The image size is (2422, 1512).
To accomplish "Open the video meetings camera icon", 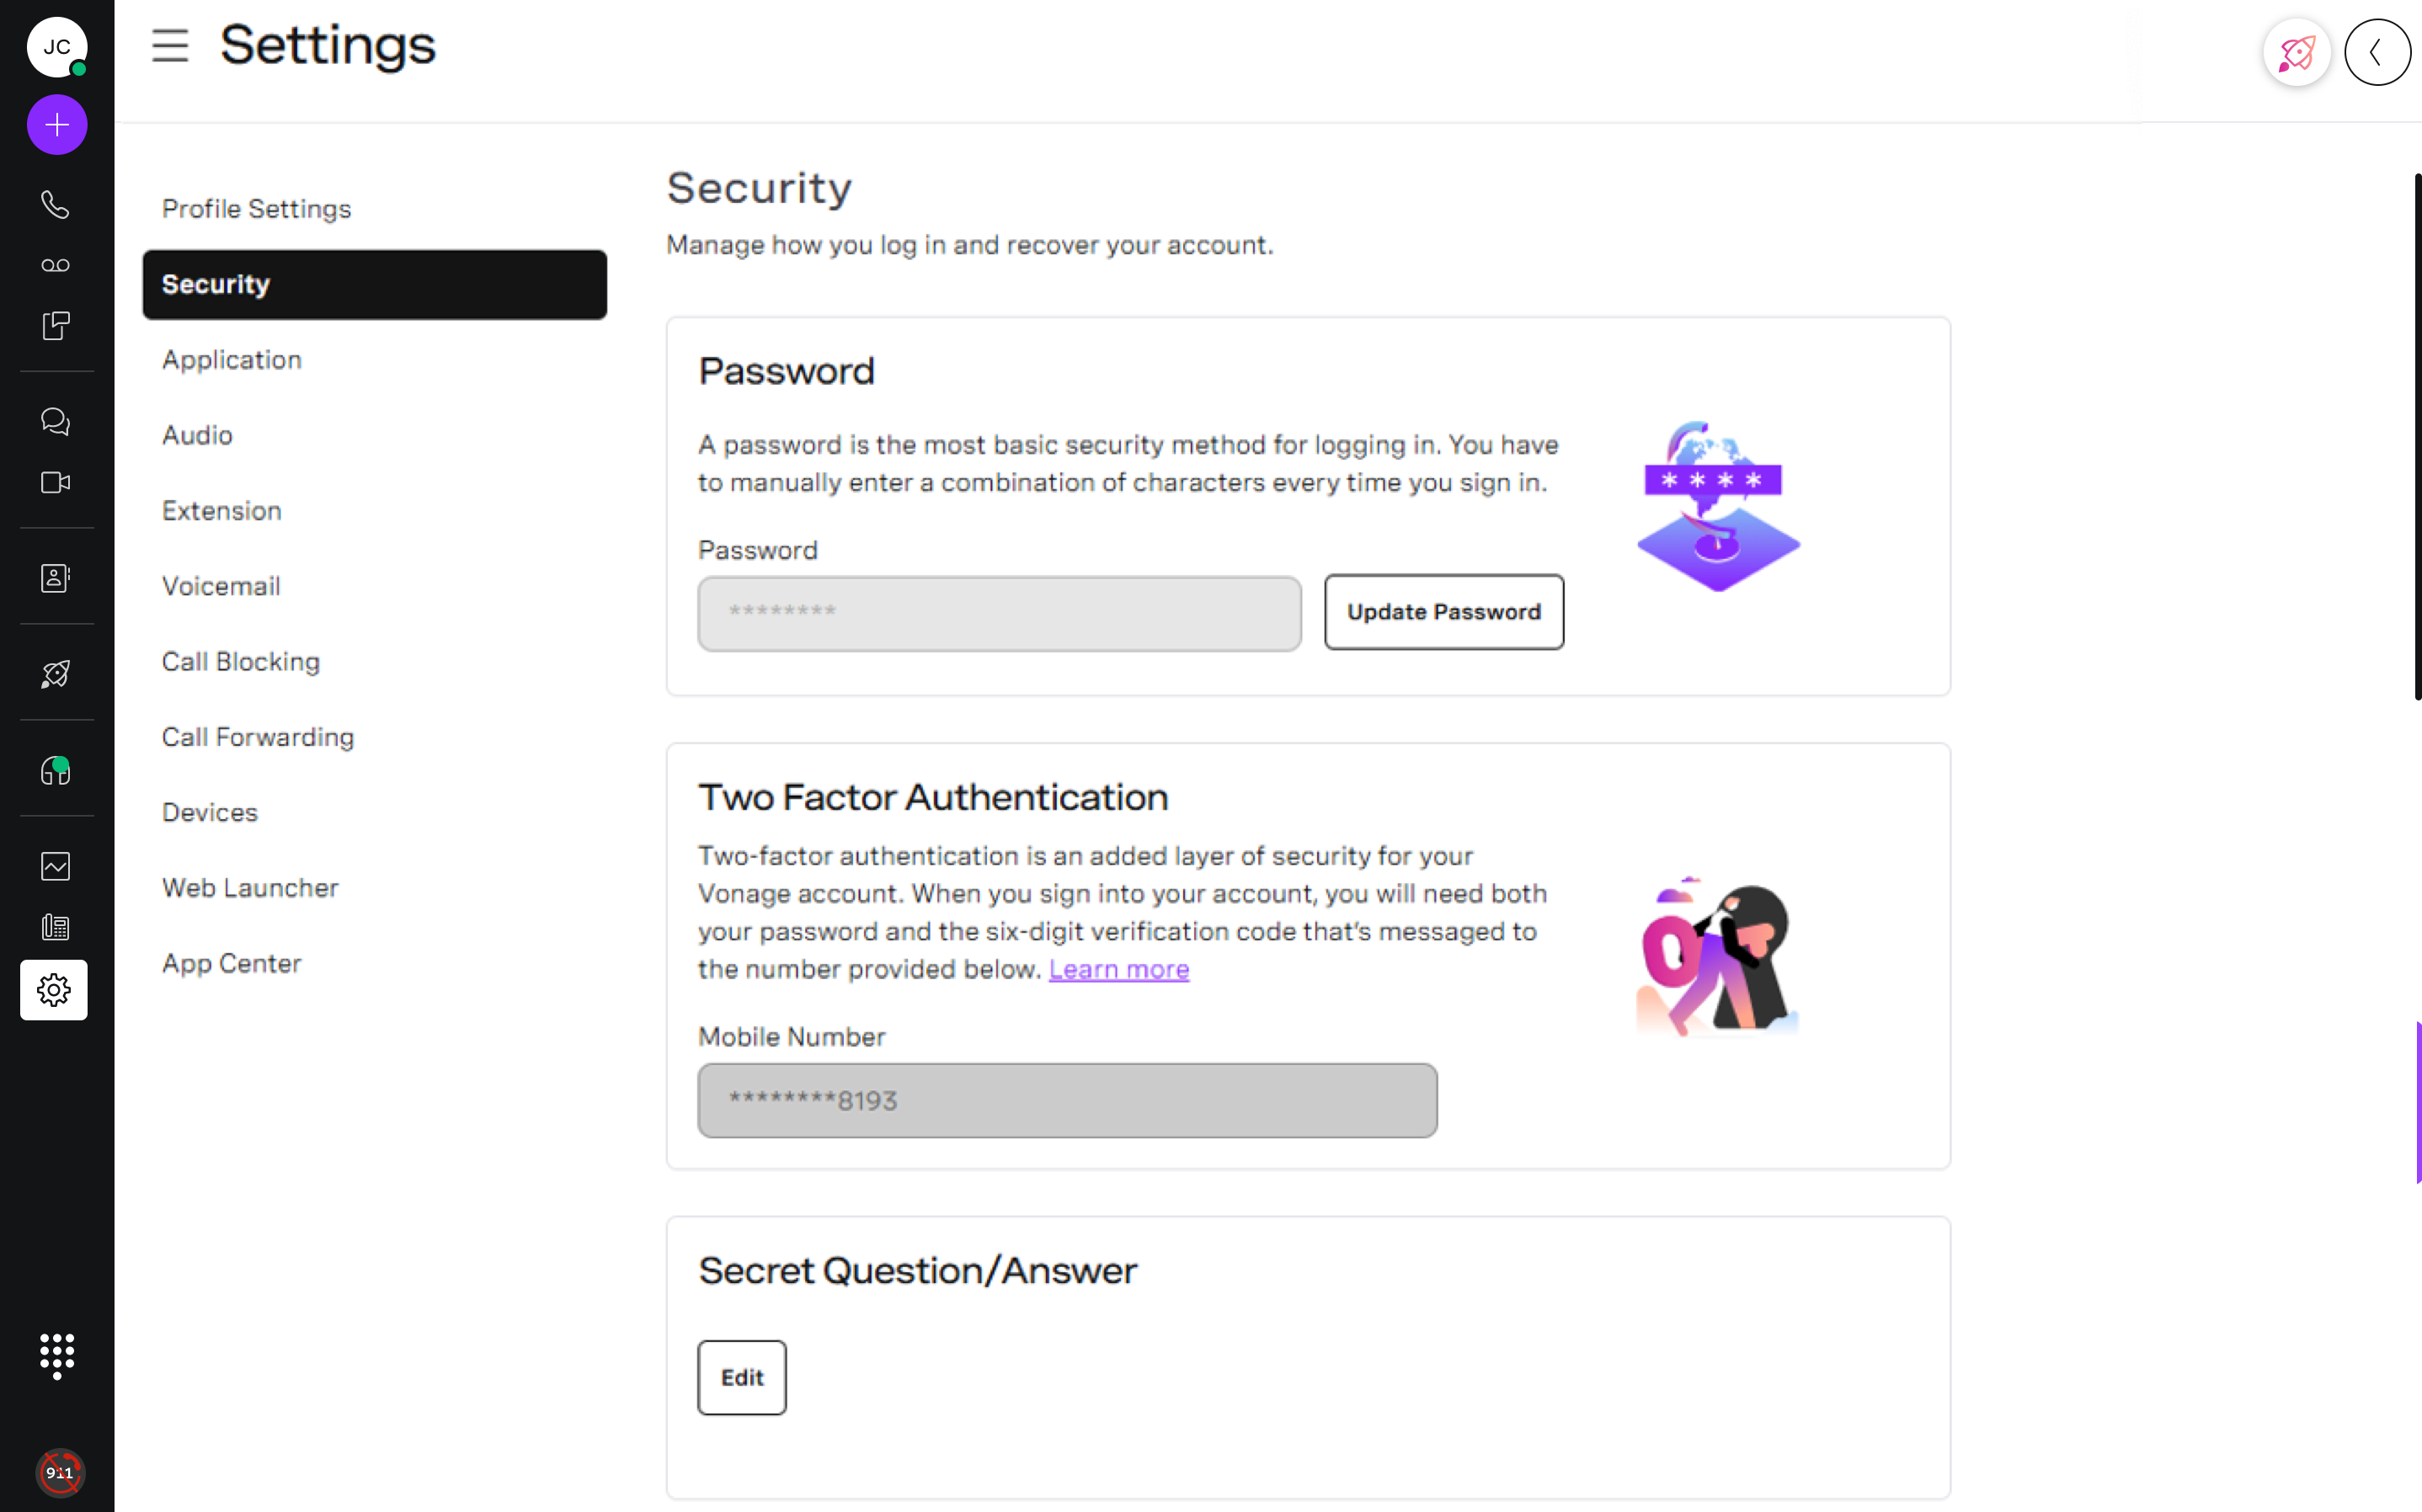I will 55,483.
